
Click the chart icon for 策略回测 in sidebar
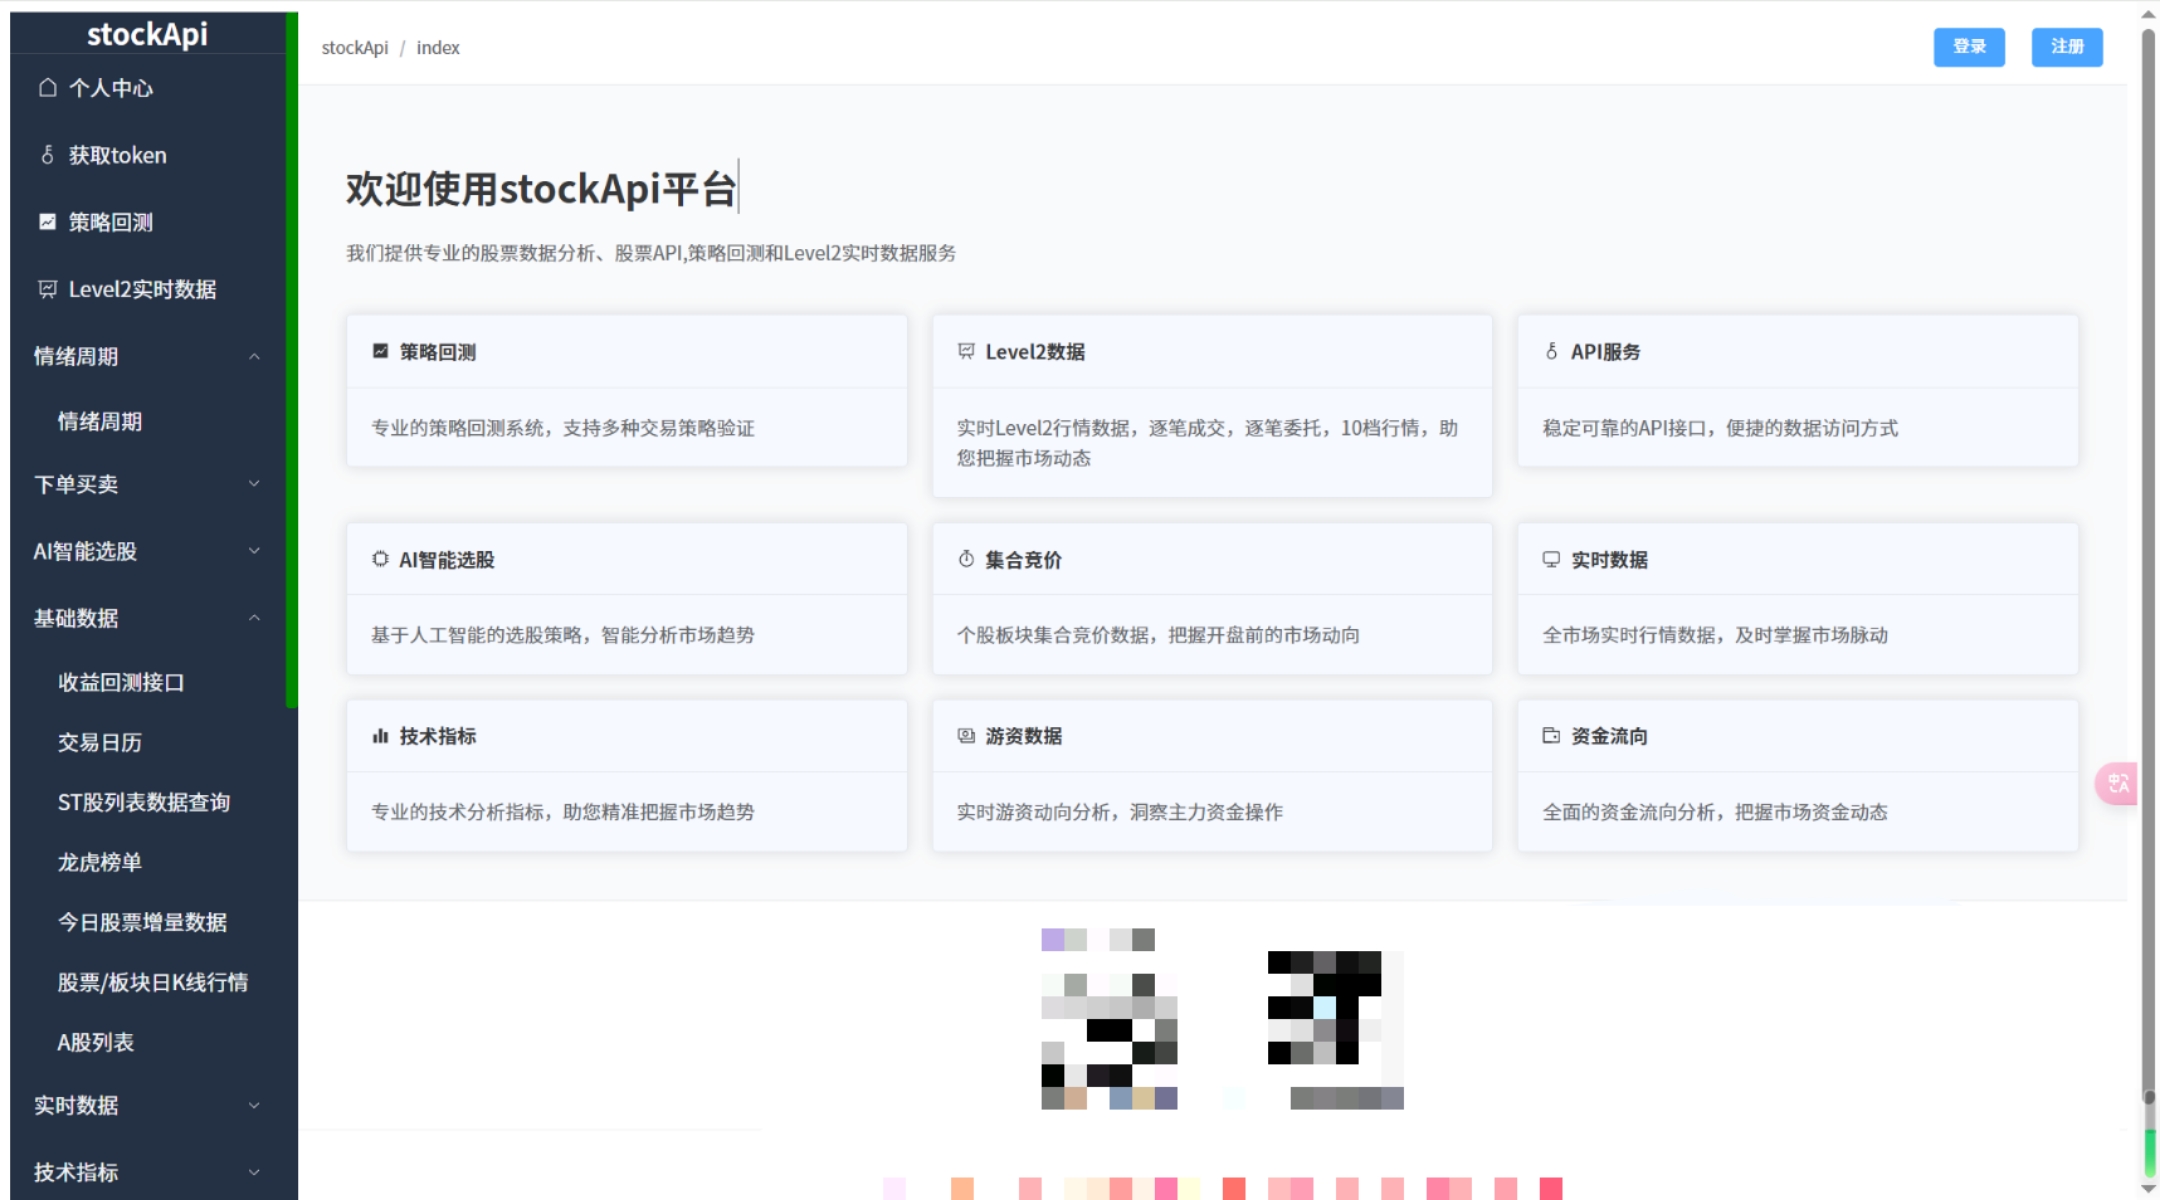pyautogui.click(x=47, y=222)
